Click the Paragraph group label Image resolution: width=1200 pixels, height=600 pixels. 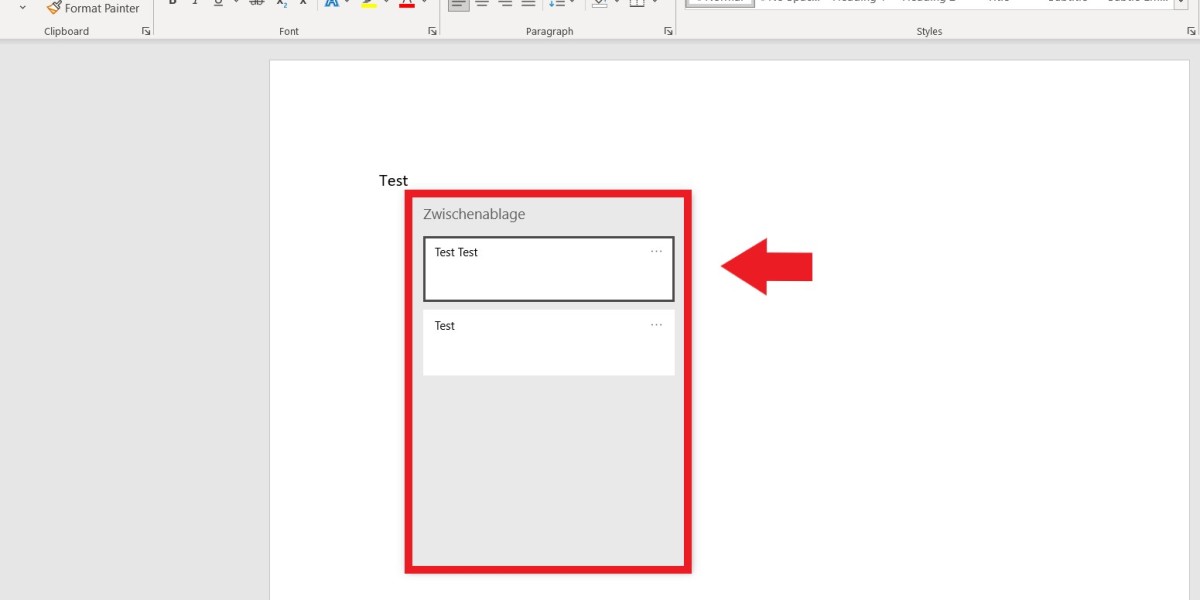pyautogui.click(x=549, y=32)
